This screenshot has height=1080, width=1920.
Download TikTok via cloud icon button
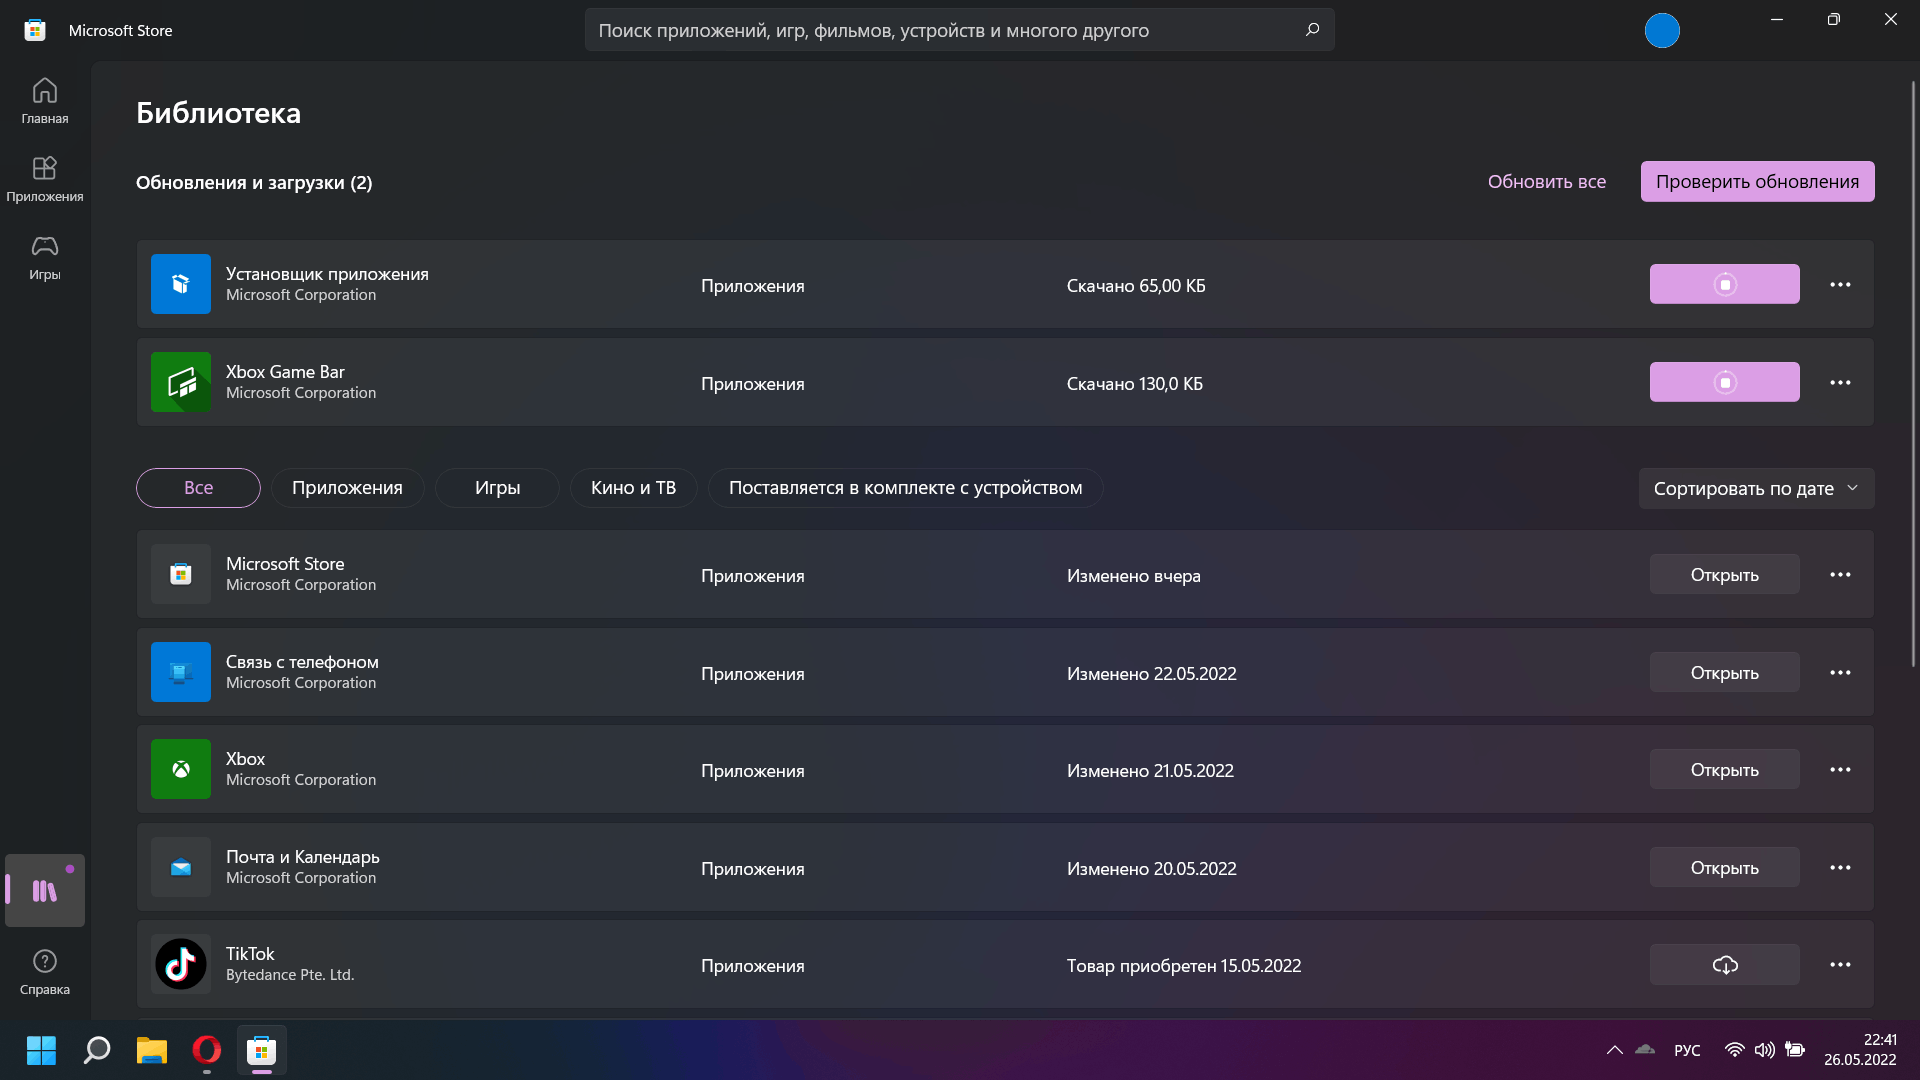coord(1724,964)
